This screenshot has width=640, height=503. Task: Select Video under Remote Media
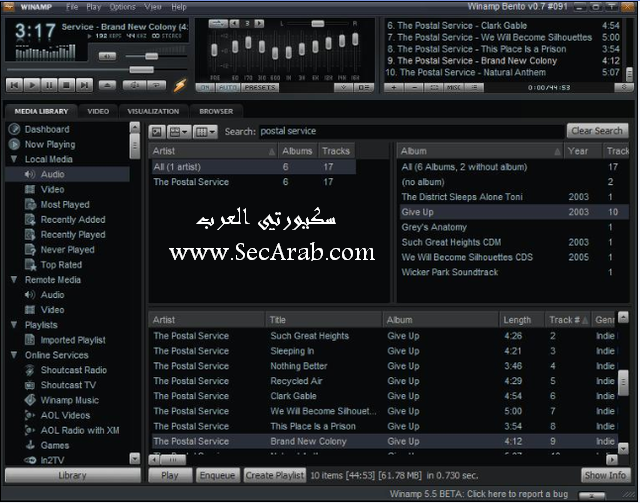[52, 310]
